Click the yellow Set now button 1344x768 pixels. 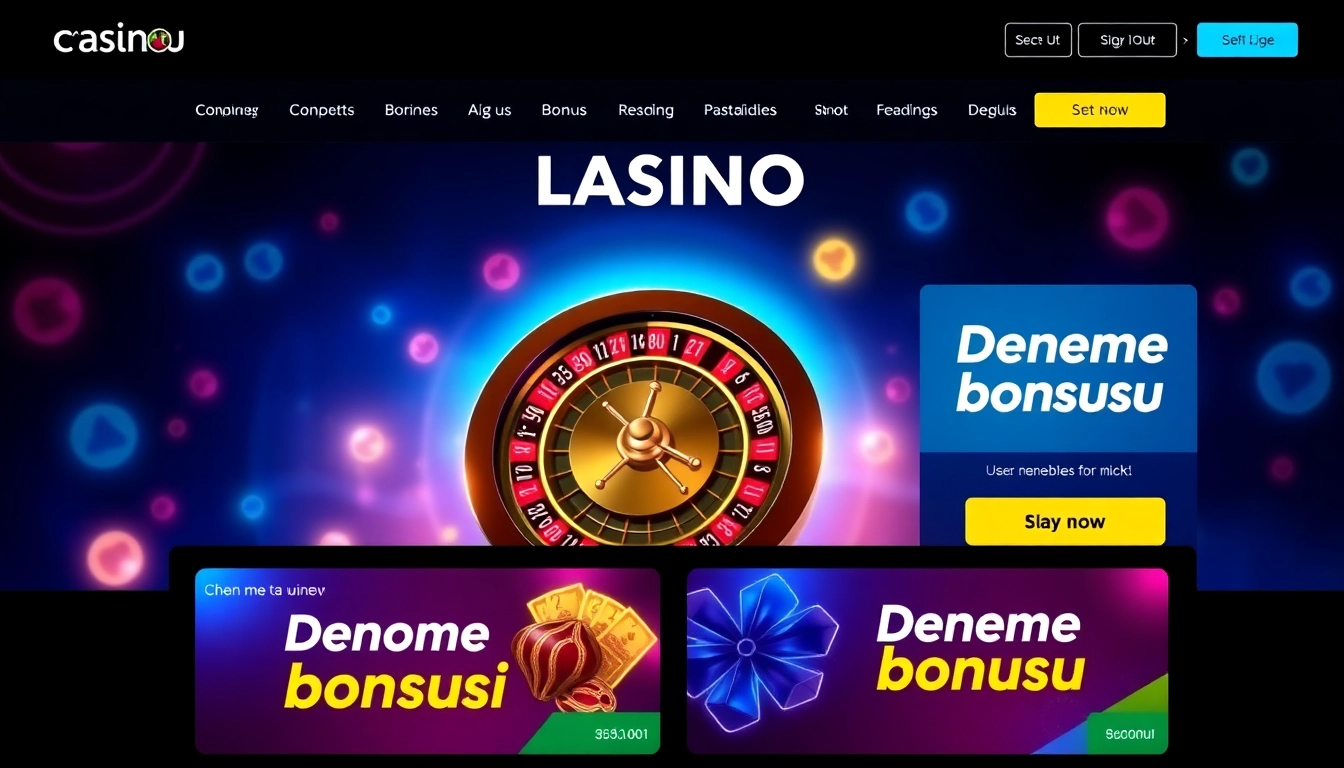(x=1100, y=110)
